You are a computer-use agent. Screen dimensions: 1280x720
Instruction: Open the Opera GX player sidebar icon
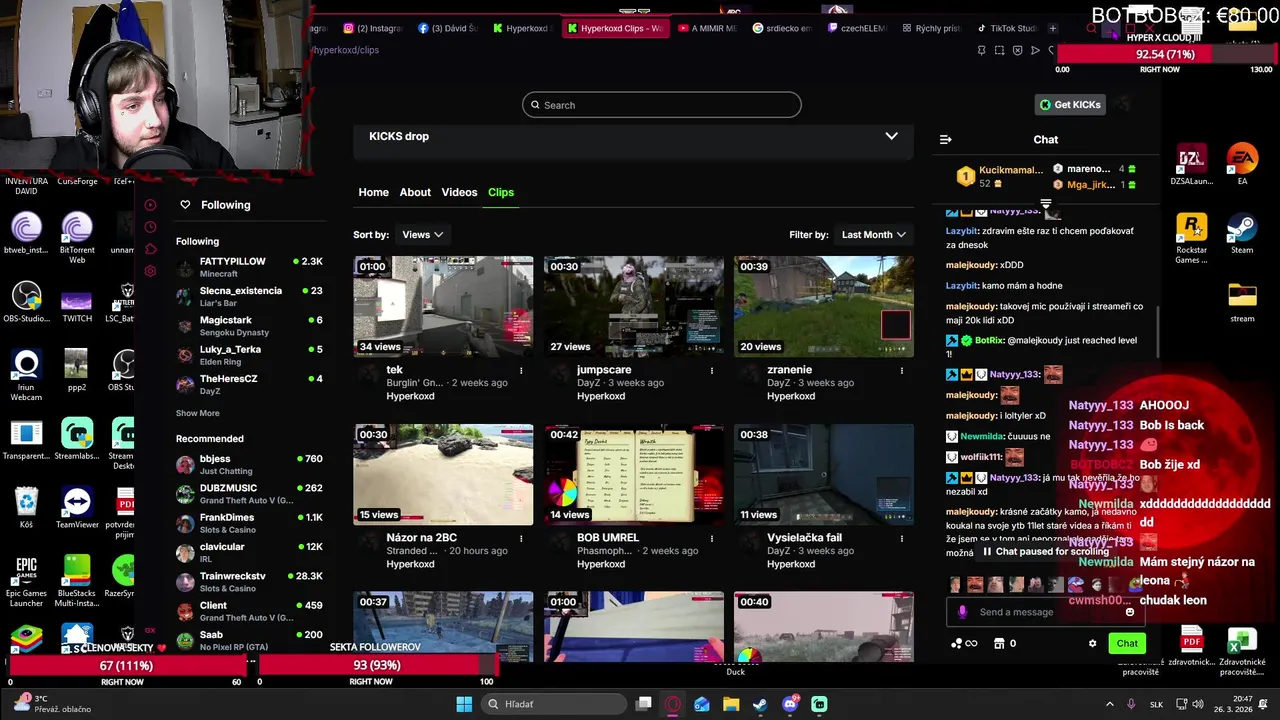pos(150,205)
